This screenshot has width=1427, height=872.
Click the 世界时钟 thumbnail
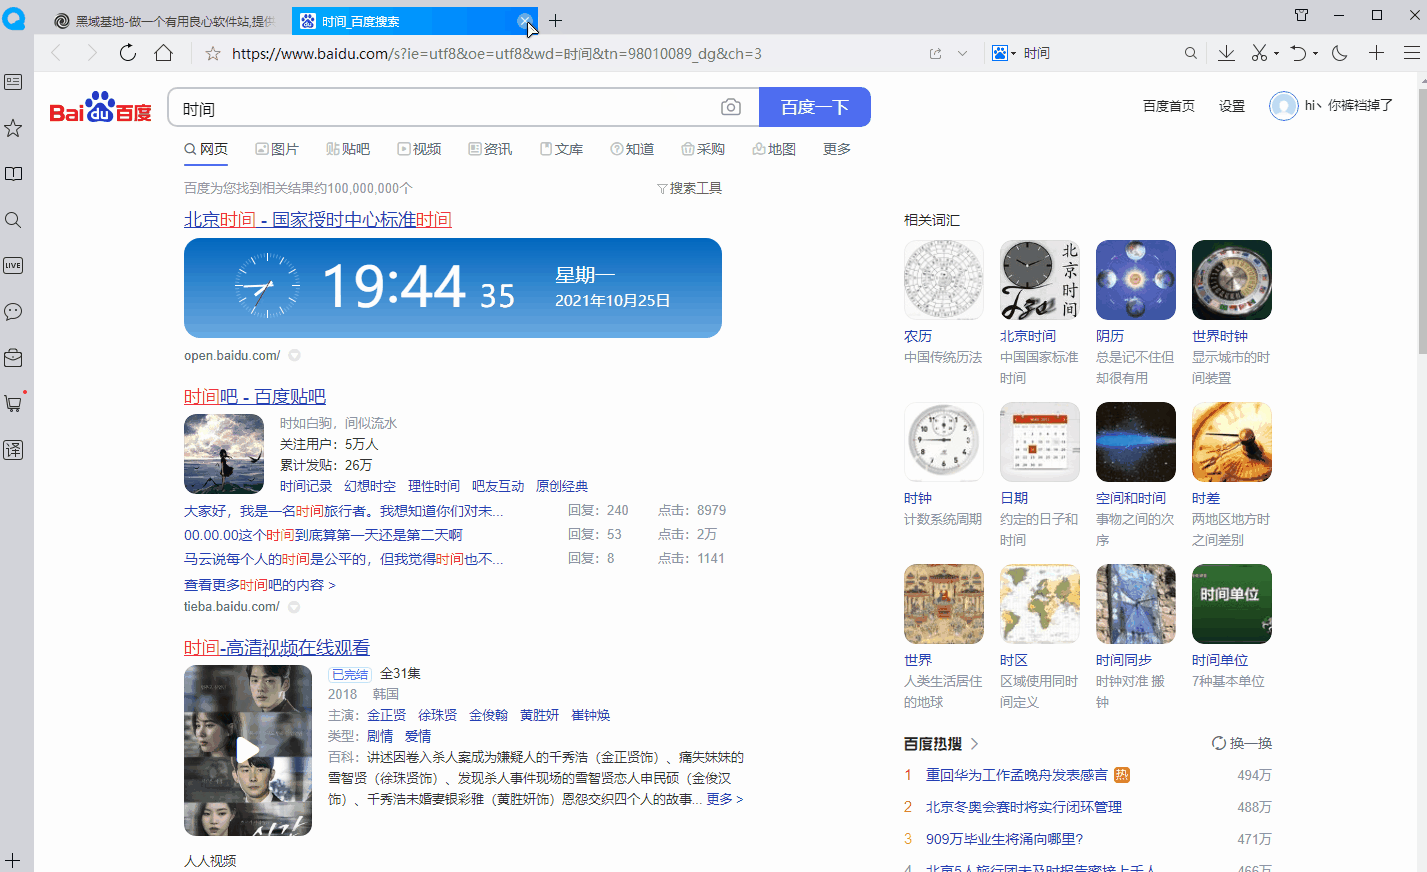(1232, 280)
